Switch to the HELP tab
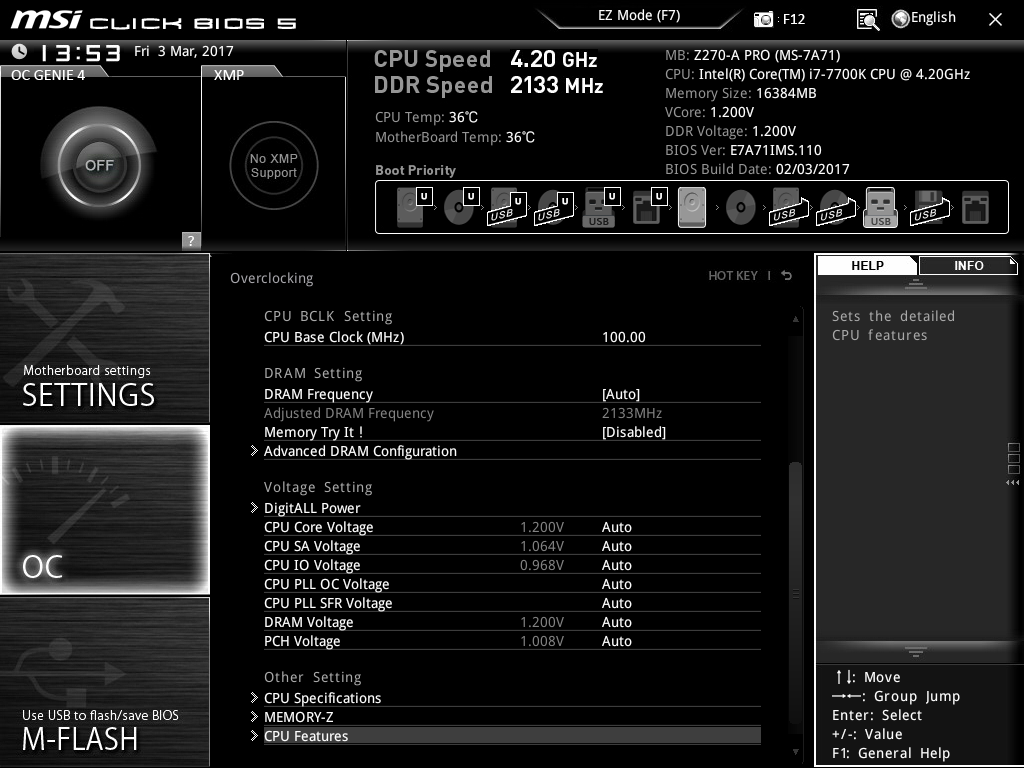 tap(867, 265)
